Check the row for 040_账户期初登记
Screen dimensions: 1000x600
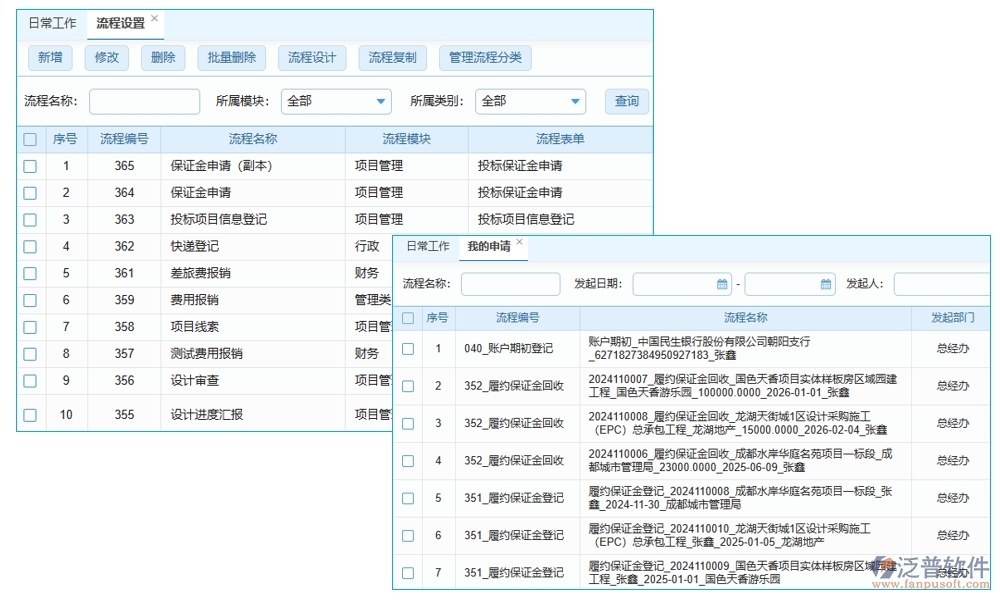[x=409, y=349]
